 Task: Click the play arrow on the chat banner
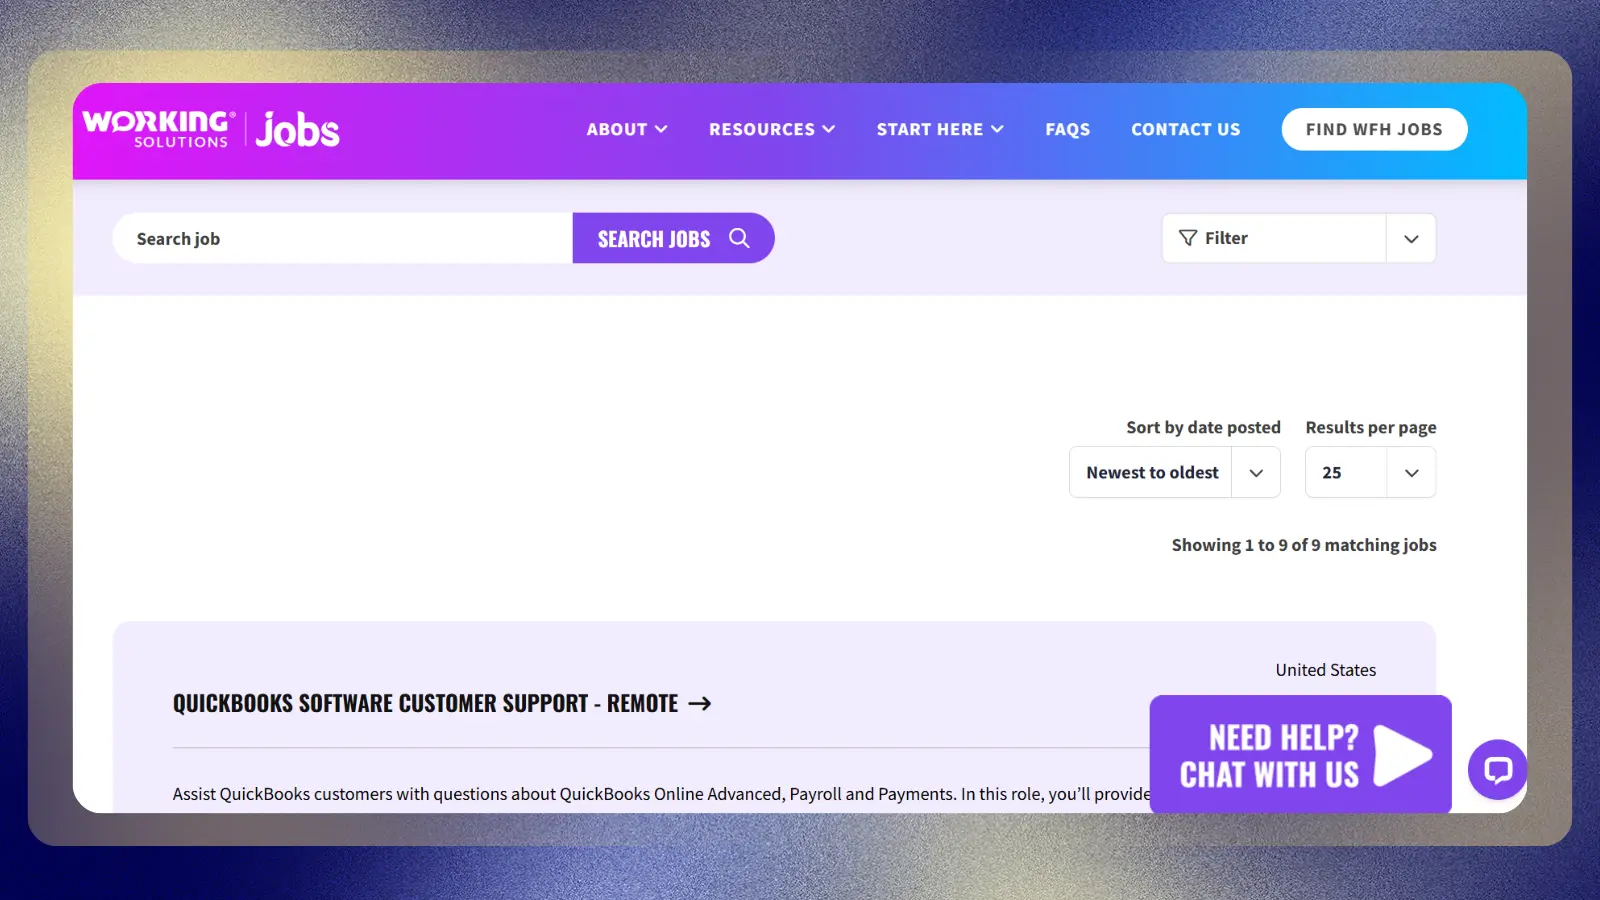point(1403,755)
